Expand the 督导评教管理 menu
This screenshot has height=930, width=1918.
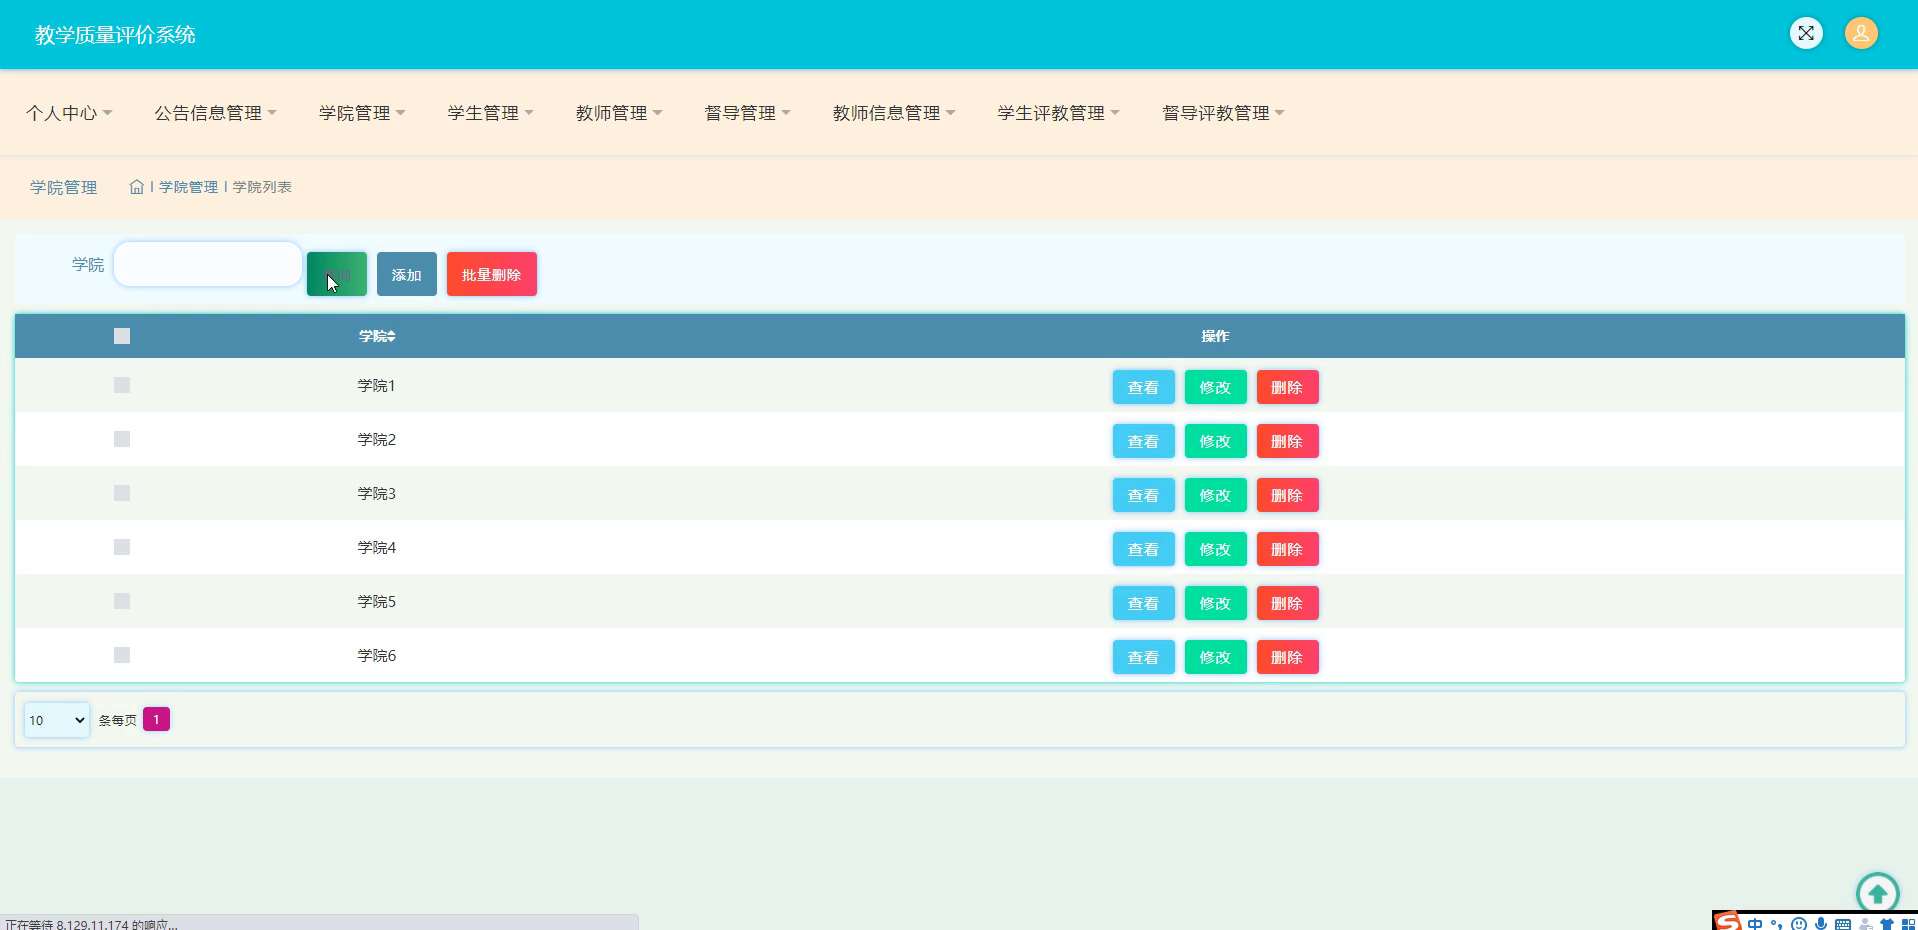pyautogui.click(x=1223, y=113)
